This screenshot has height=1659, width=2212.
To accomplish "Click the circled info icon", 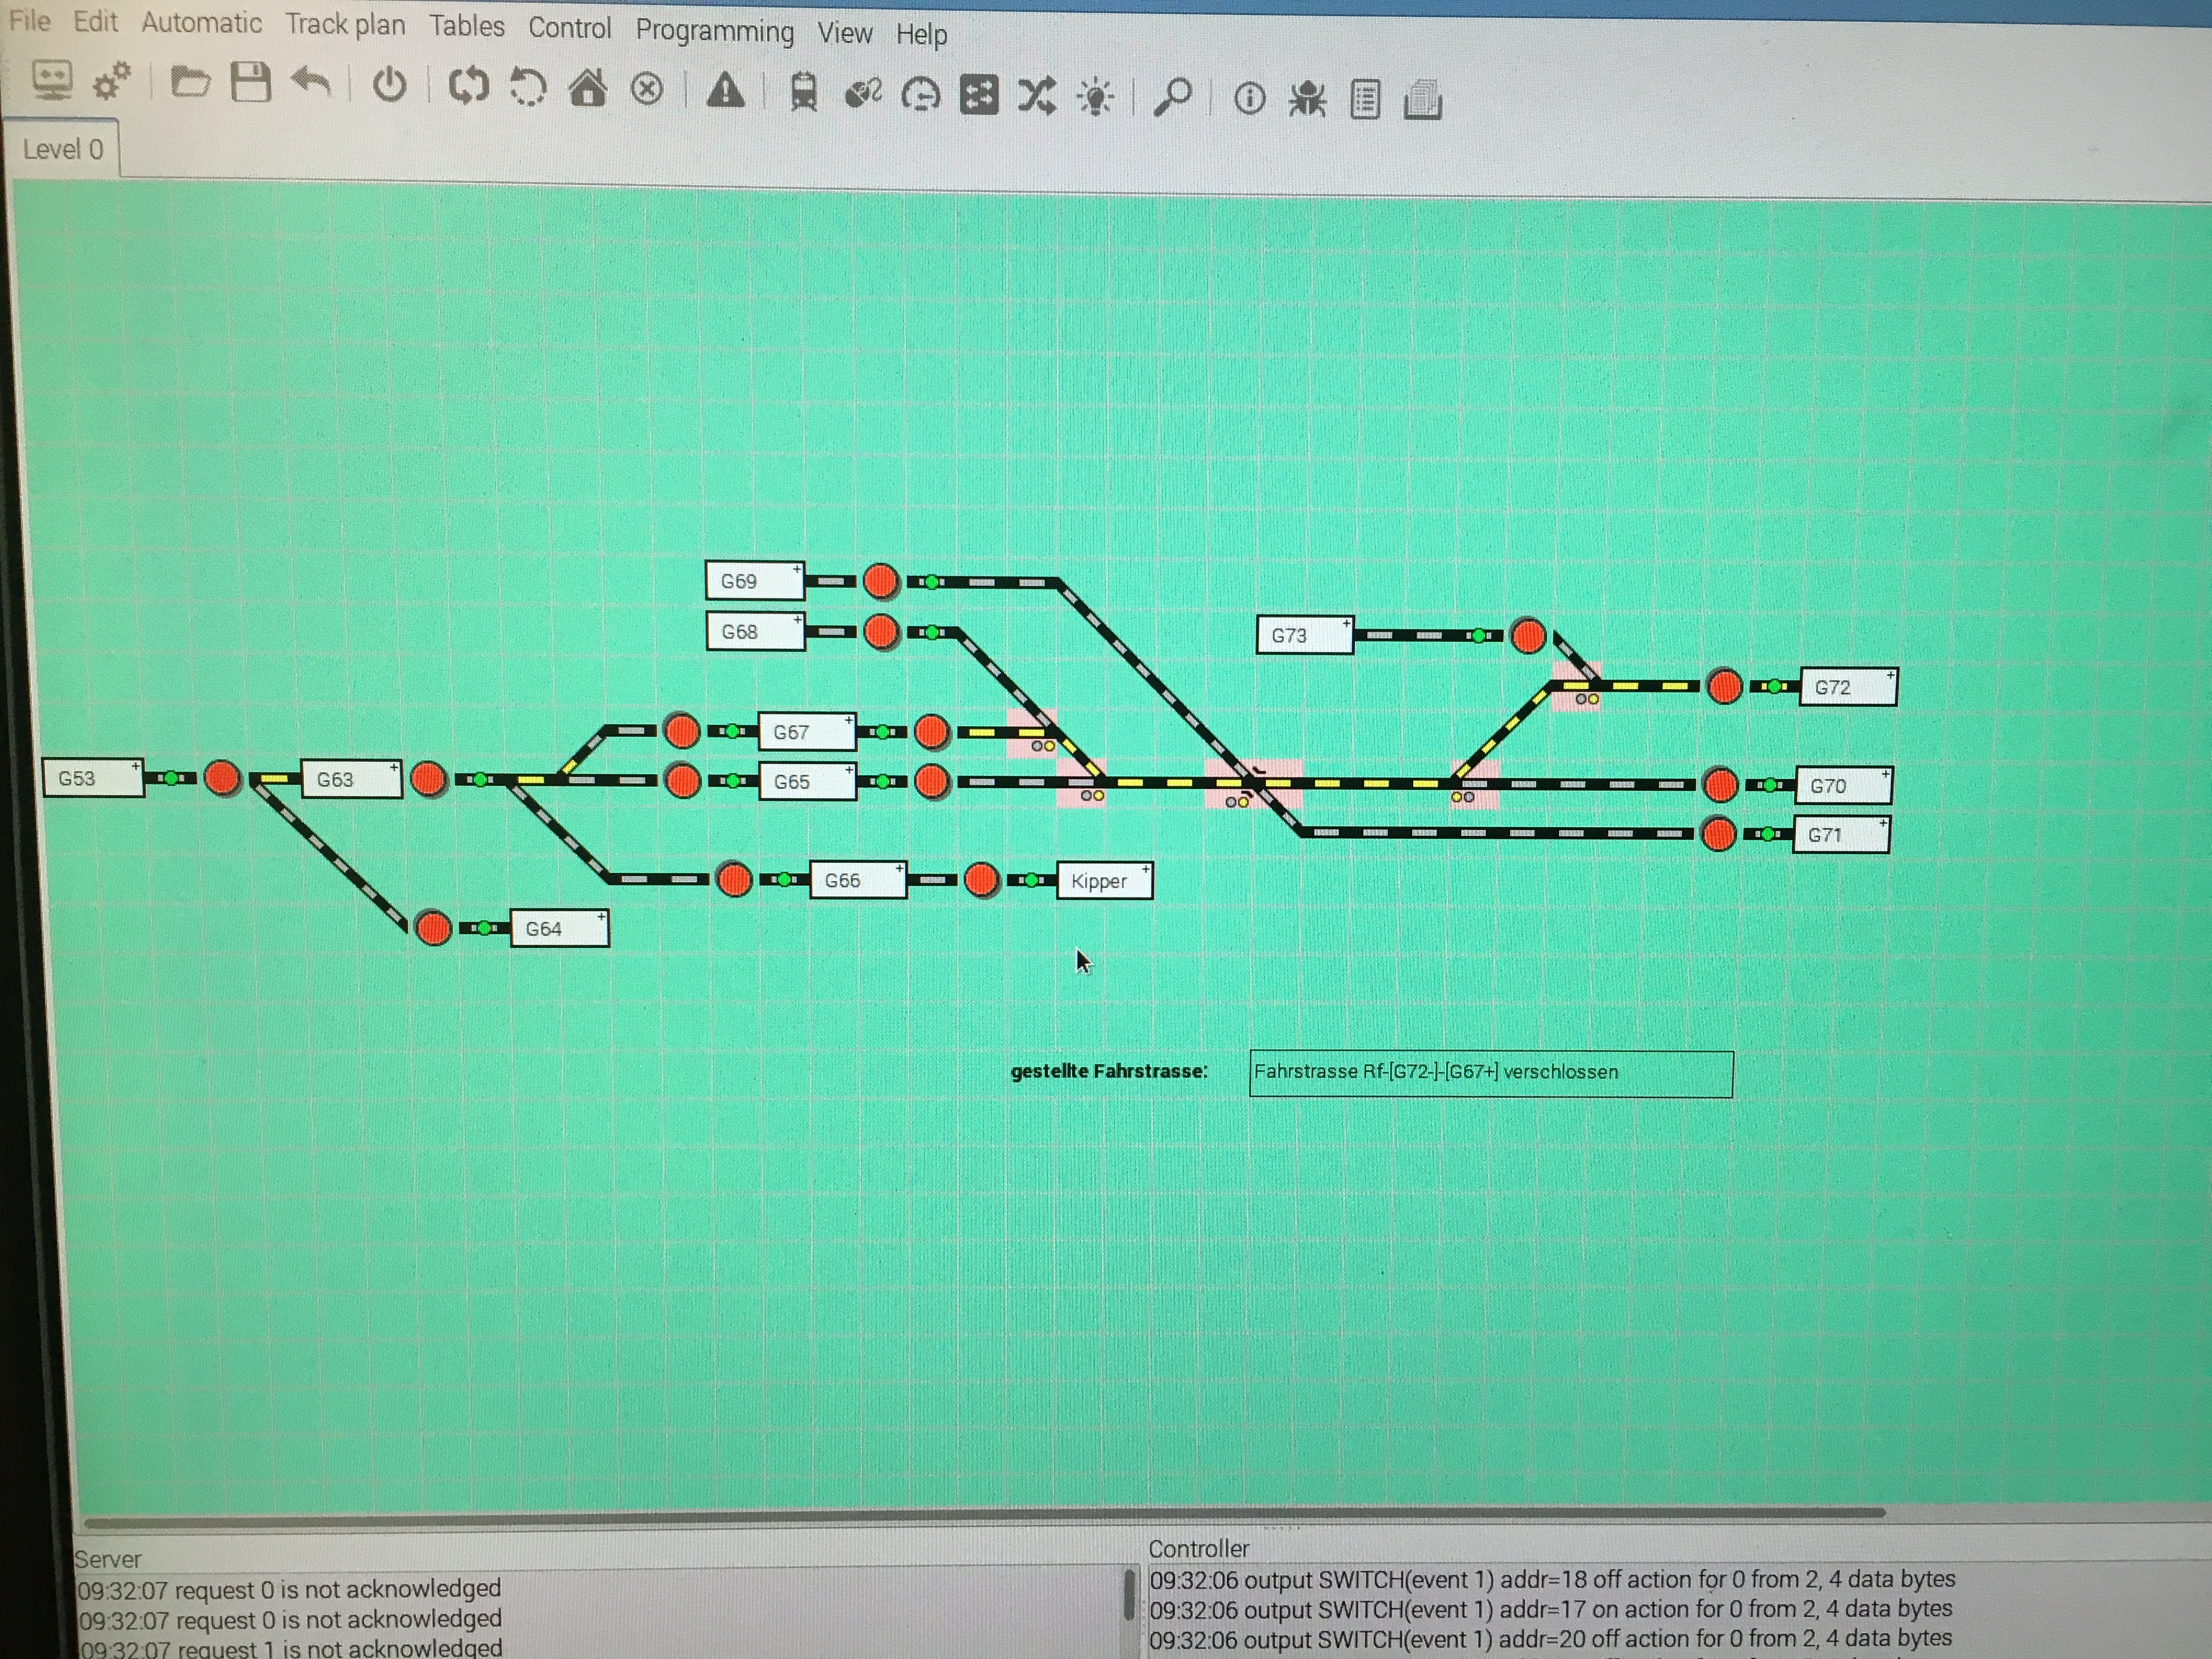I will pos(1249,99).
